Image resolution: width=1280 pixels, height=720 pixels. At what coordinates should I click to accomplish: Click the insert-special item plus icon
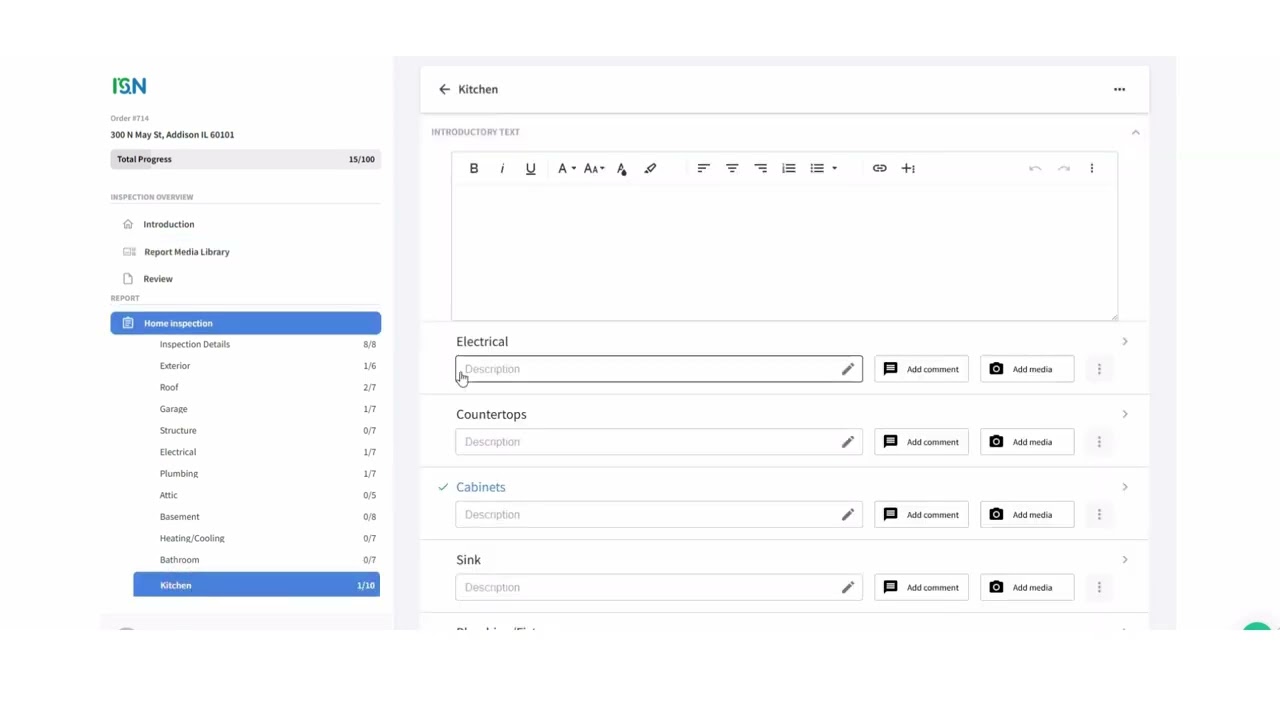click(908, 168)
